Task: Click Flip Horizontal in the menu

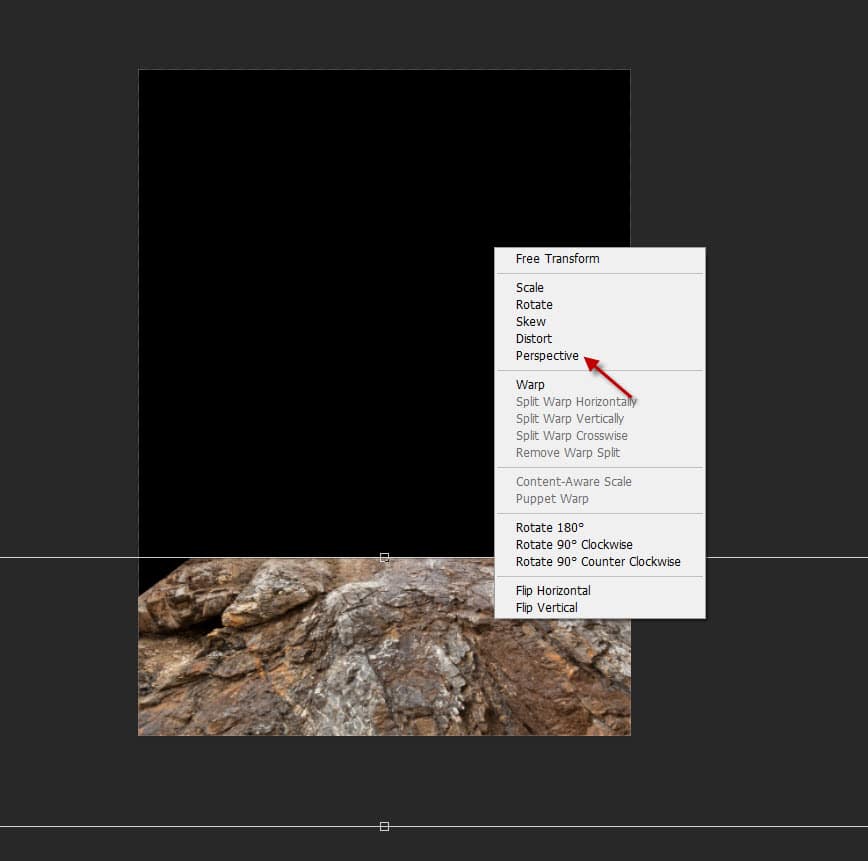Action: pos(553,591)
